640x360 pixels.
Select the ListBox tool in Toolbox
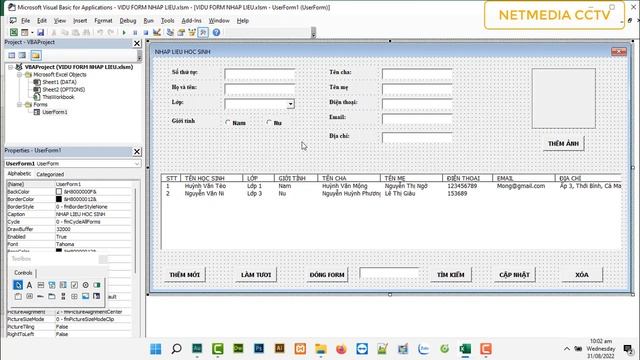(x=63, y=285)
